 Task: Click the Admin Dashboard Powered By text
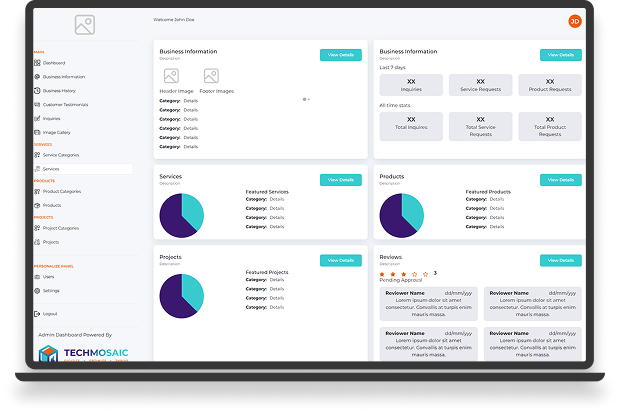click(x=75, y=335)
